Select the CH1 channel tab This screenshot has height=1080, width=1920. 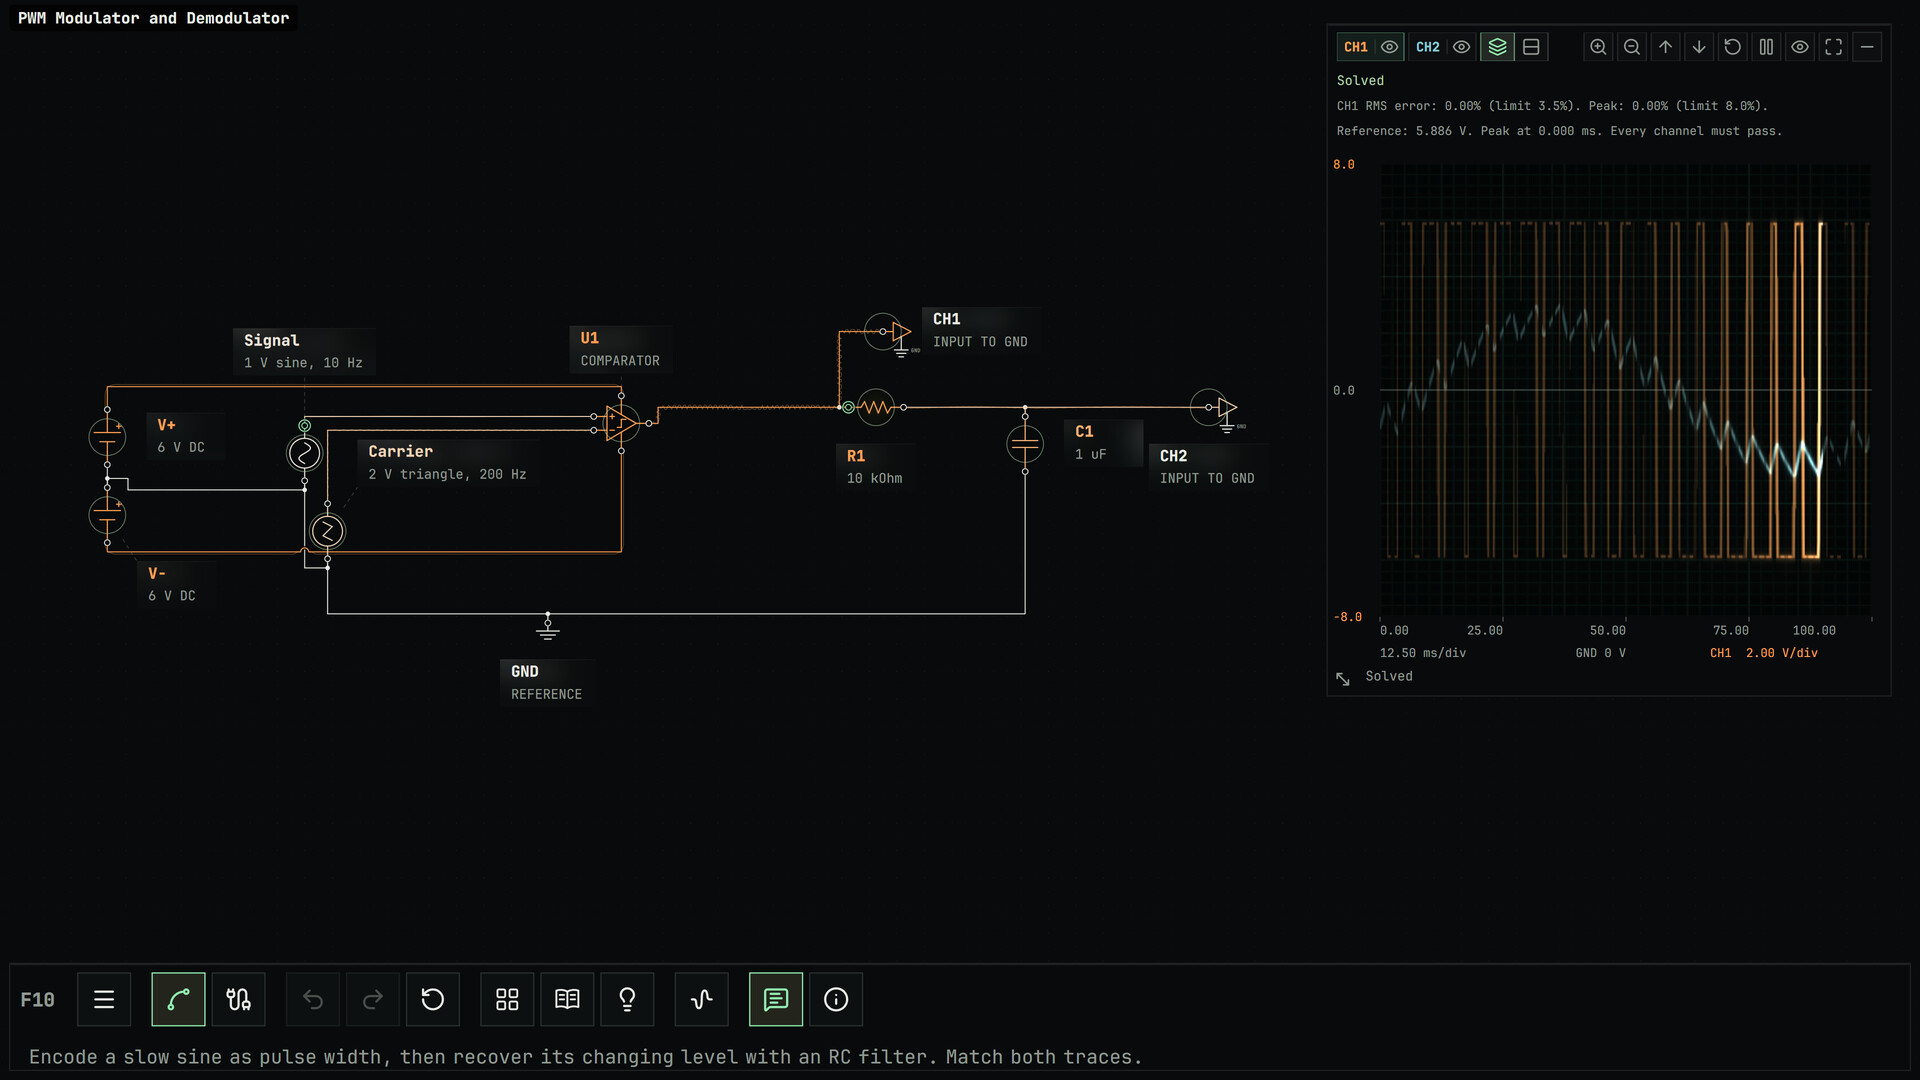(1356, 47)
